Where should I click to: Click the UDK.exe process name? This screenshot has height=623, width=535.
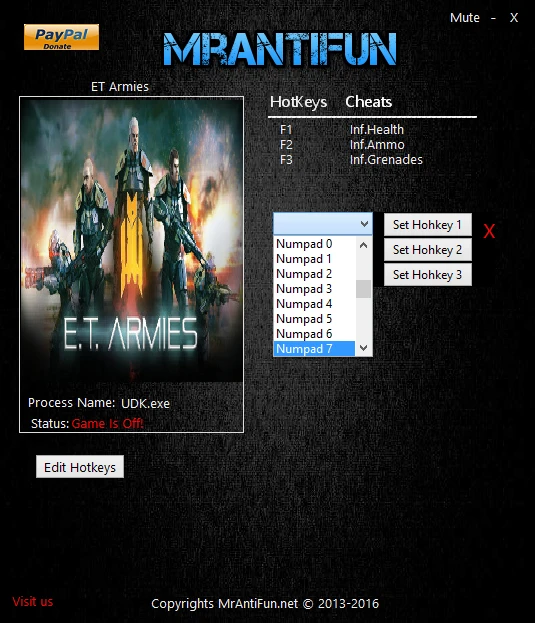click(145, 403)
